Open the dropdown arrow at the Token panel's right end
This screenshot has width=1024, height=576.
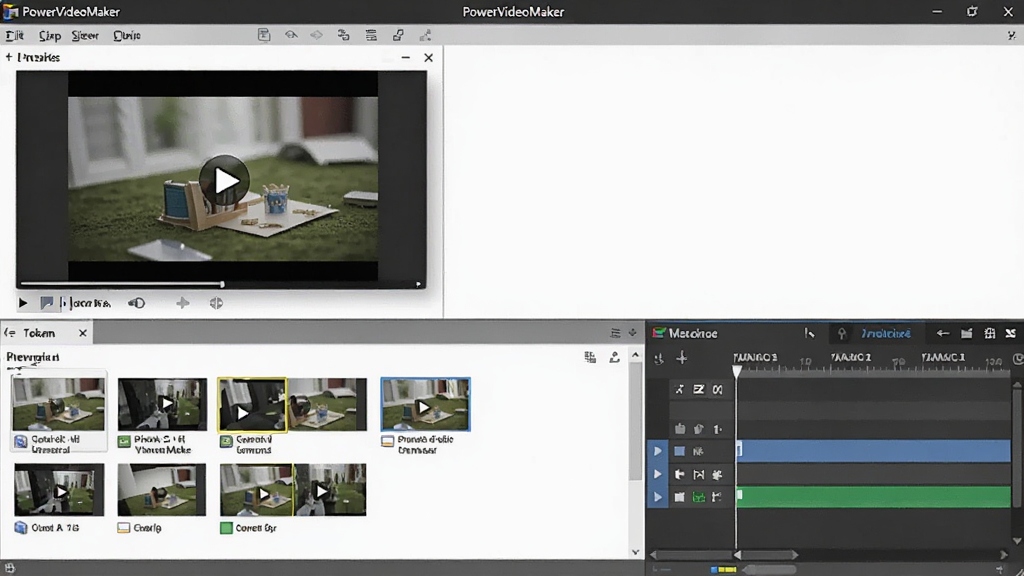point(632,333)
